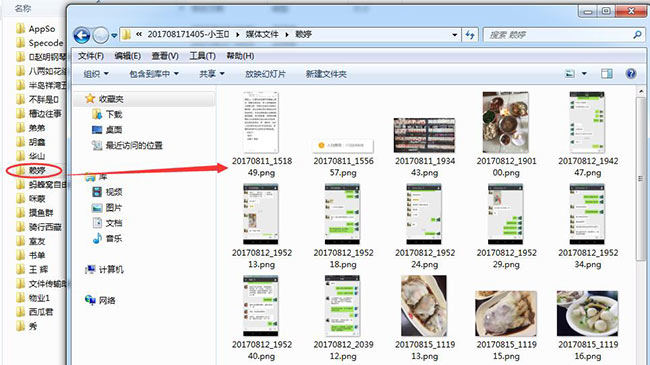This screenshot has height=365, width=650.
Task: Toggle the preview pane icon
Action: coord(606,74)
